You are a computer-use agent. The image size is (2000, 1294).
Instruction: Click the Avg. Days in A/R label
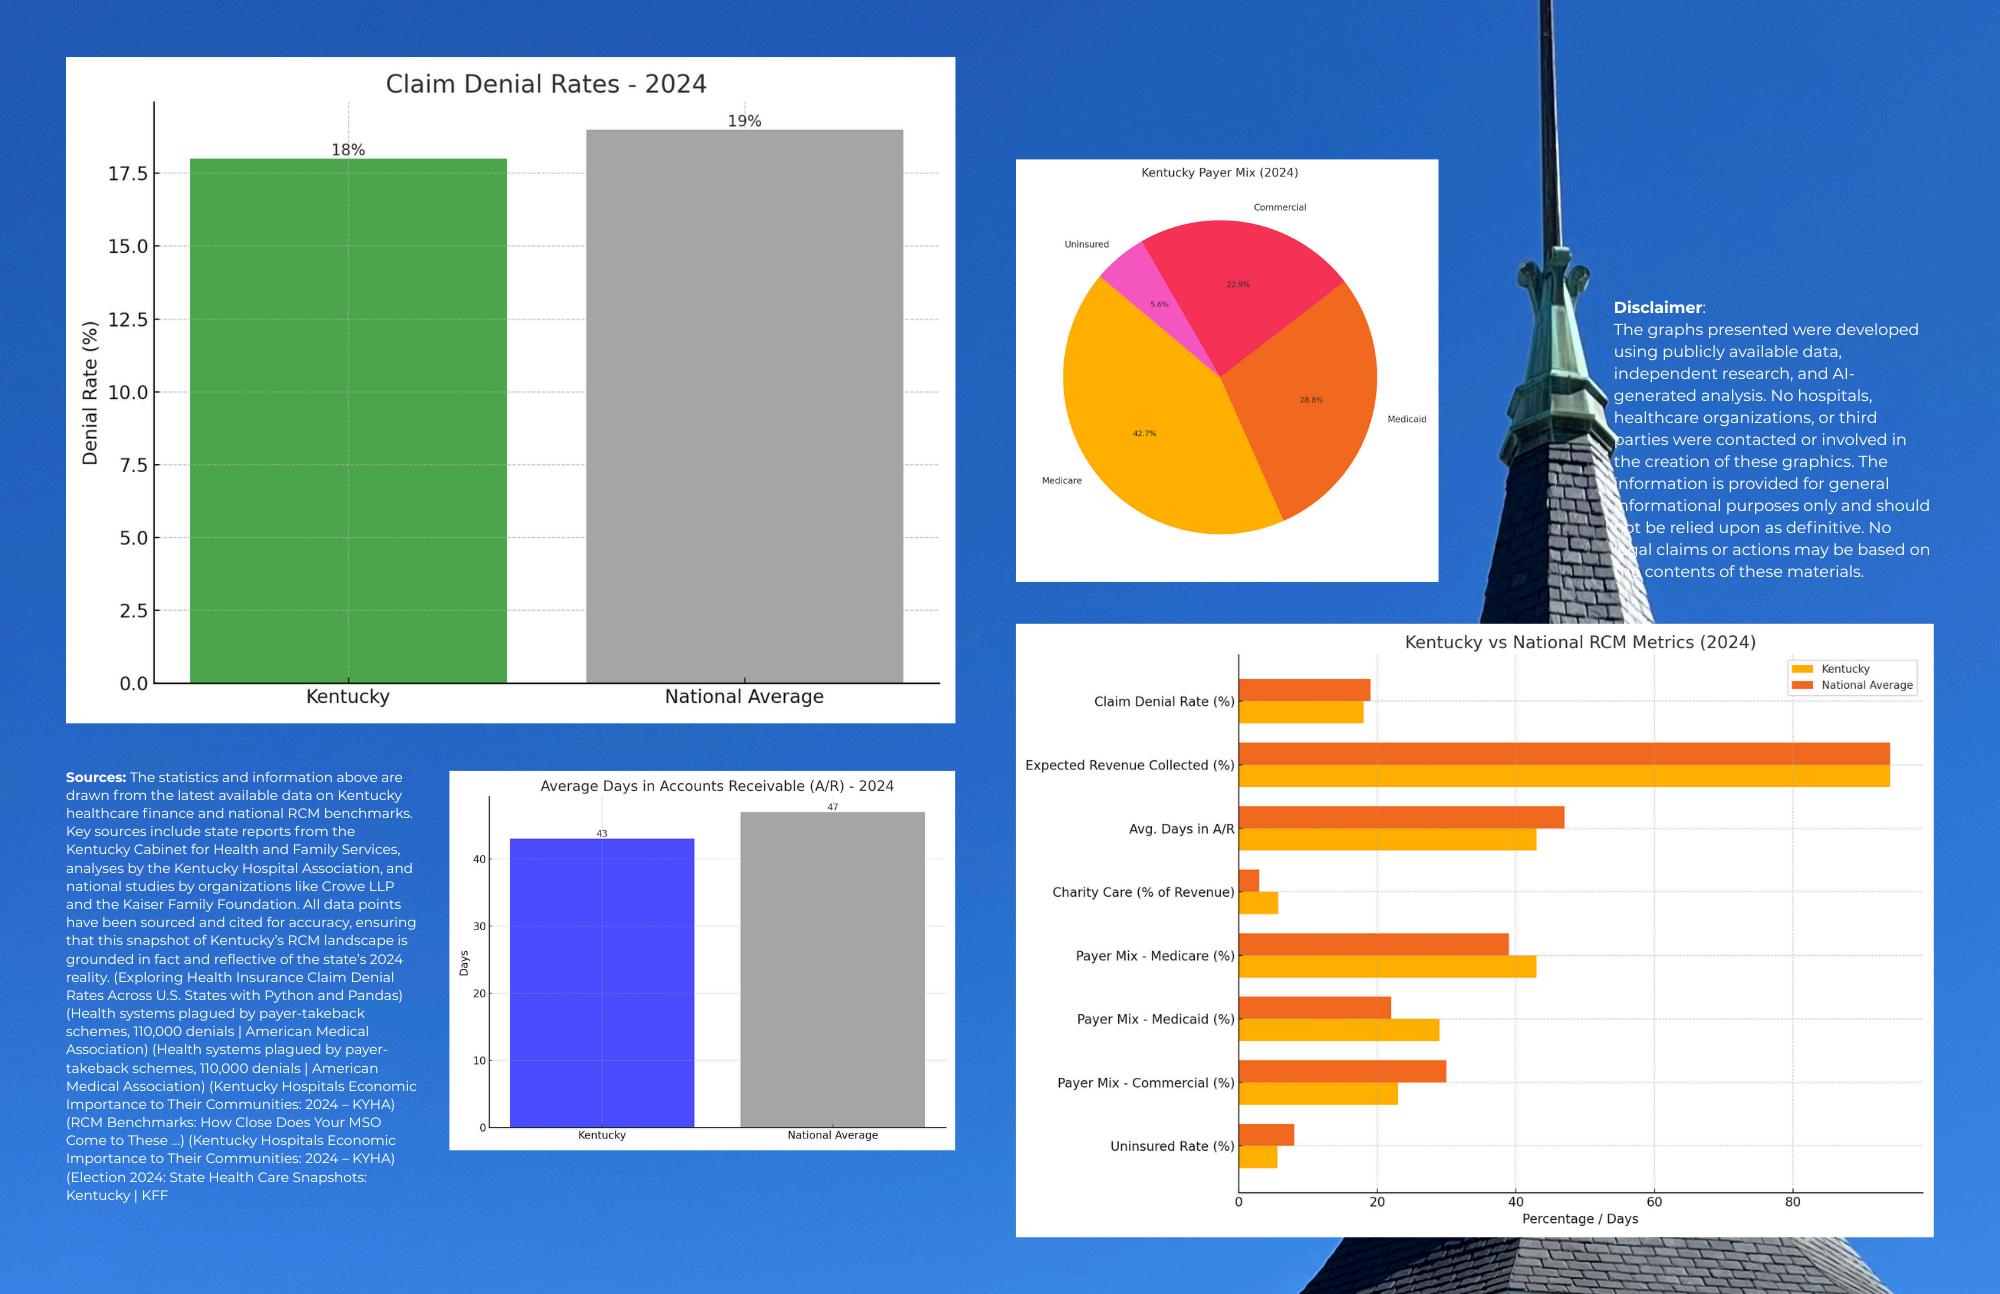tap(1181, 829)
